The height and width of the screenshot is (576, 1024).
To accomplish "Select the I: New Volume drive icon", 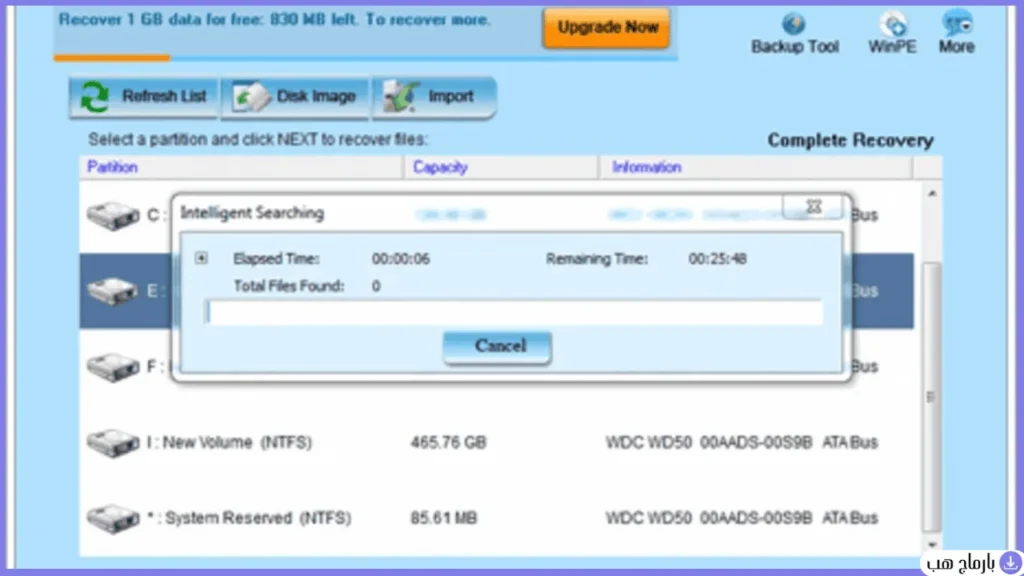I will coord(113,443).
